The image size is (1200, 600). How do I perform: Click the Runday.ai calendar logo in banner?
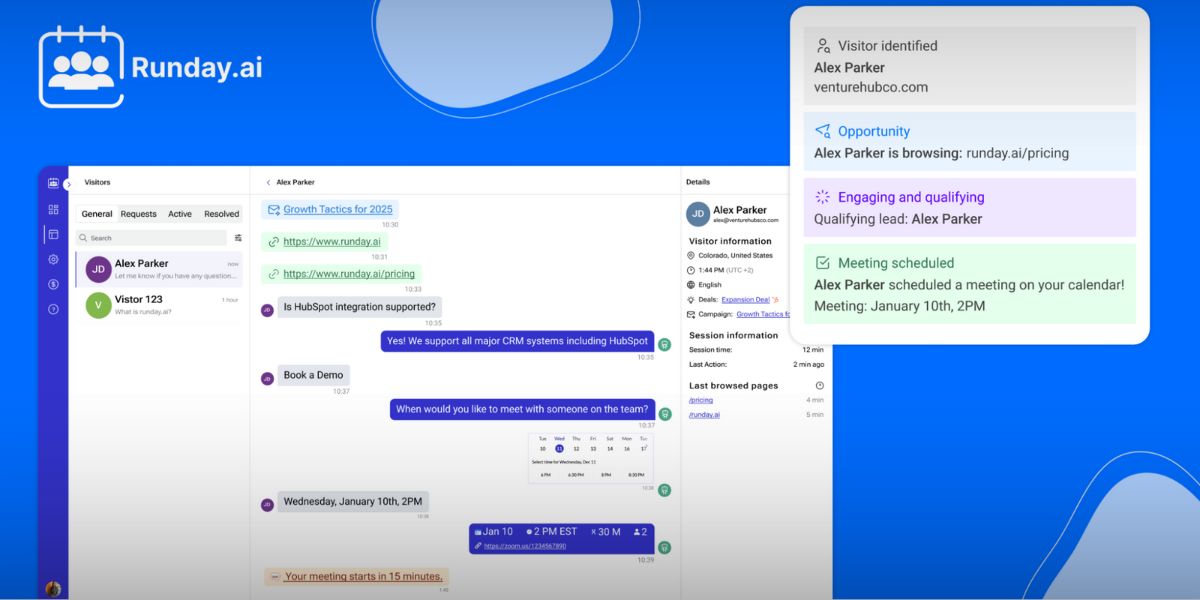tap(81, 67)
